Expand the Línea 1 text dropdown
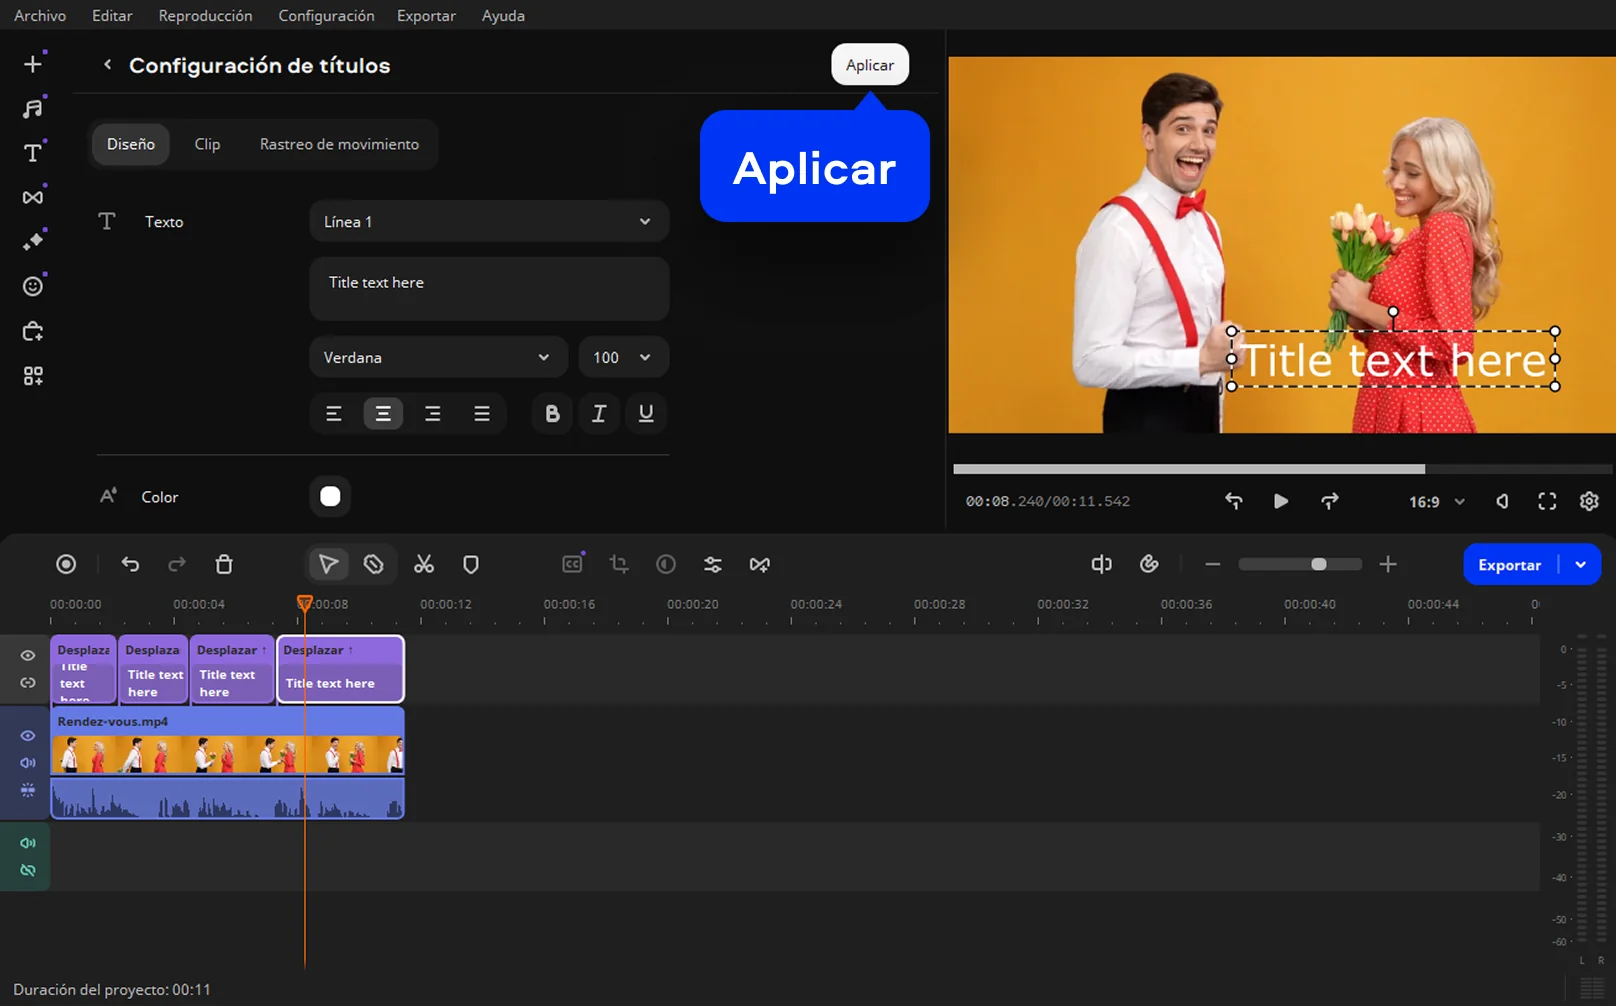The height and width of the screenshot is (1006, 1616). [488, 222]
